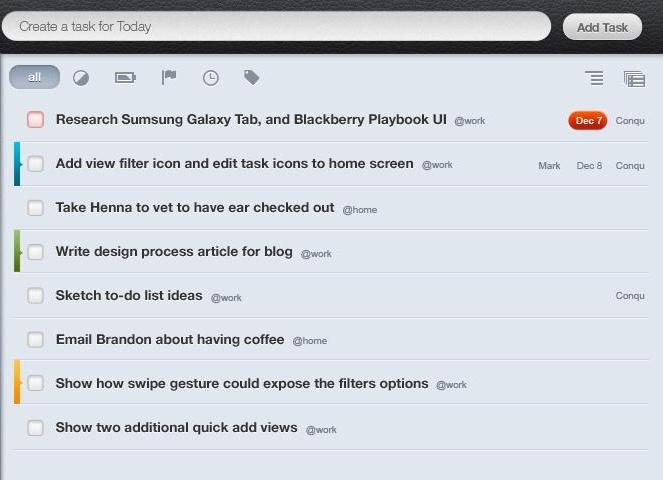The height and width of the screenshot is (480, 663).
Task: Open 'Write design process article for blog' task
Action: (174, 251)
